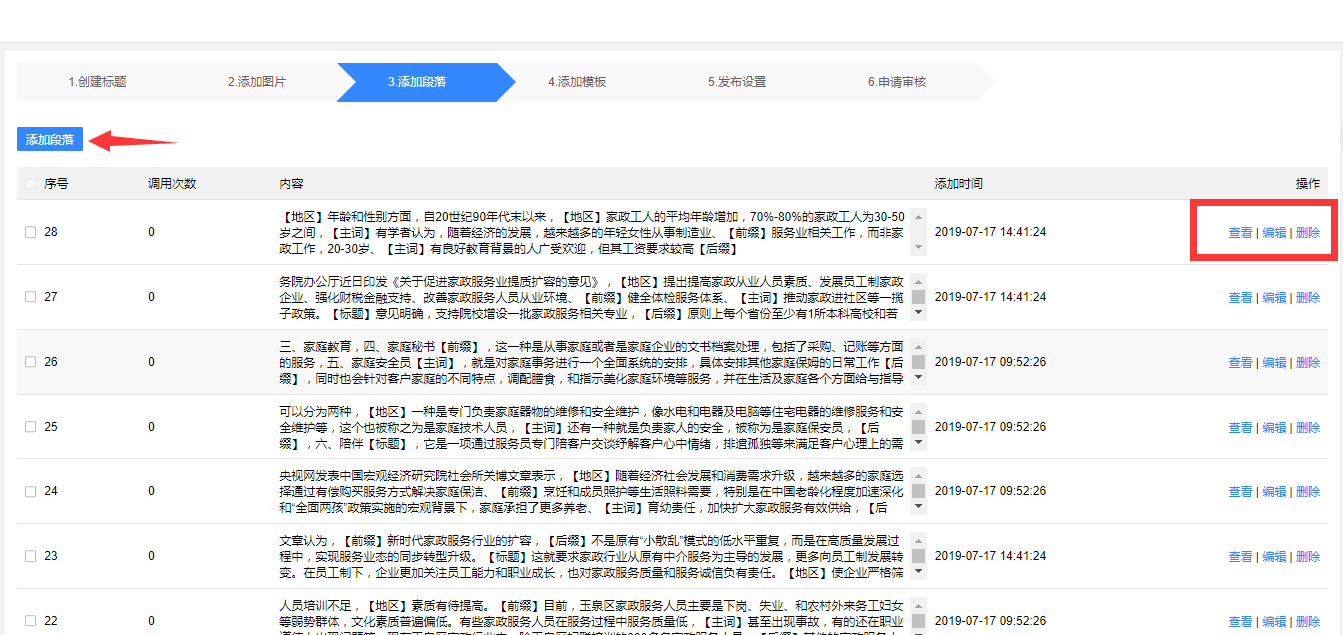This screenshot has height=635, width=1343.
Task: Jump to step 6.申请审核
Action: 897,82
